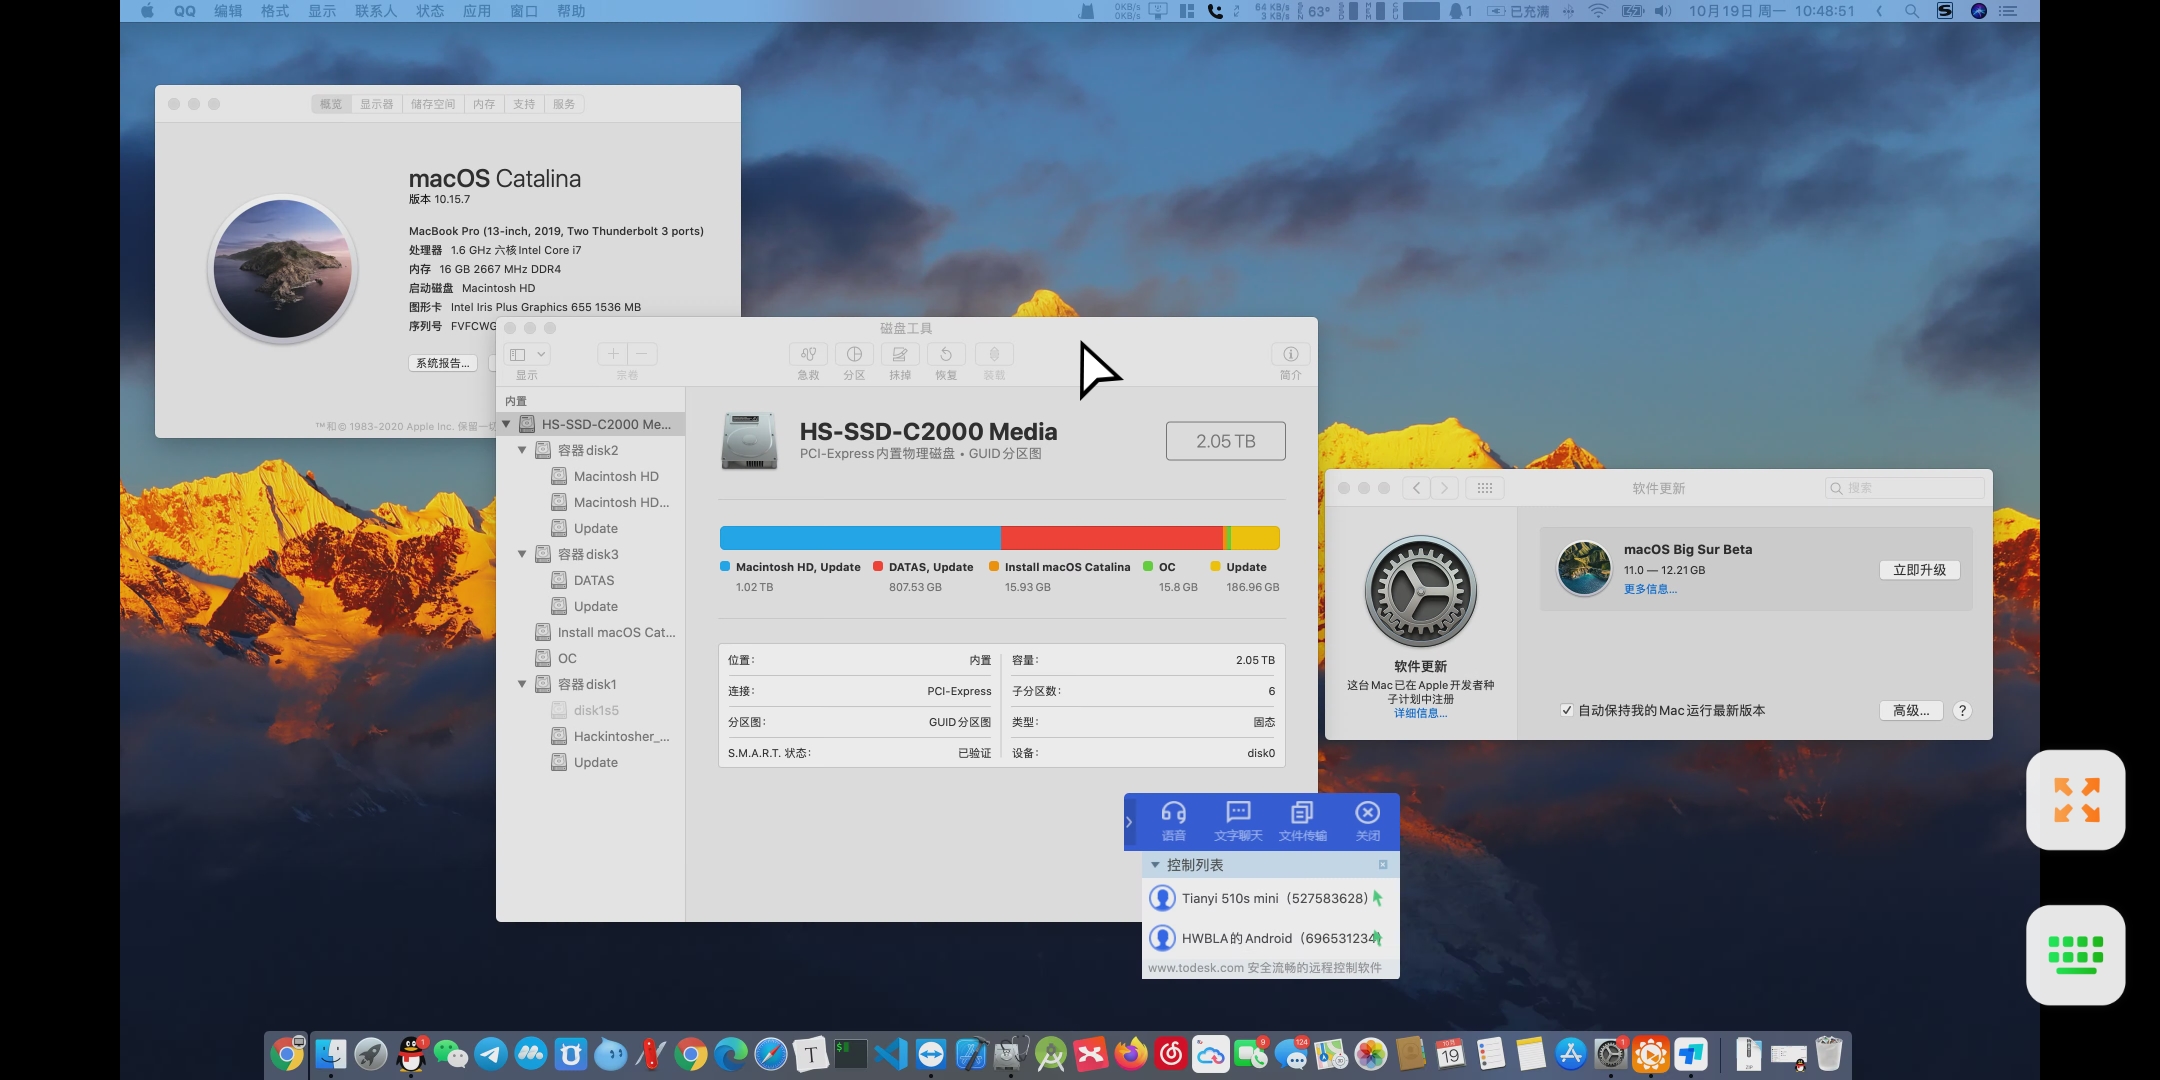This screenshot has height=1080, width=2160.
Task: Open the 格式 menu in menu bar
Action: click(x=275, y=11)
